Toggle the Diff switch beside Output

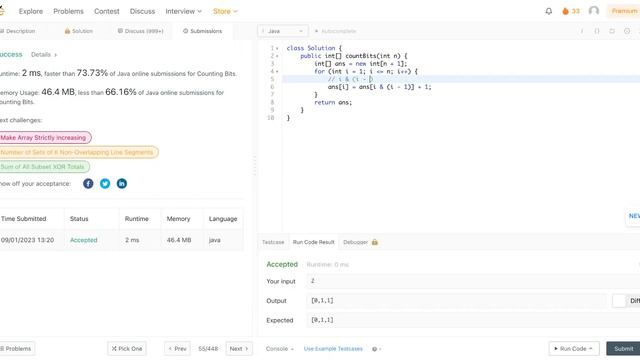(619, 301)
